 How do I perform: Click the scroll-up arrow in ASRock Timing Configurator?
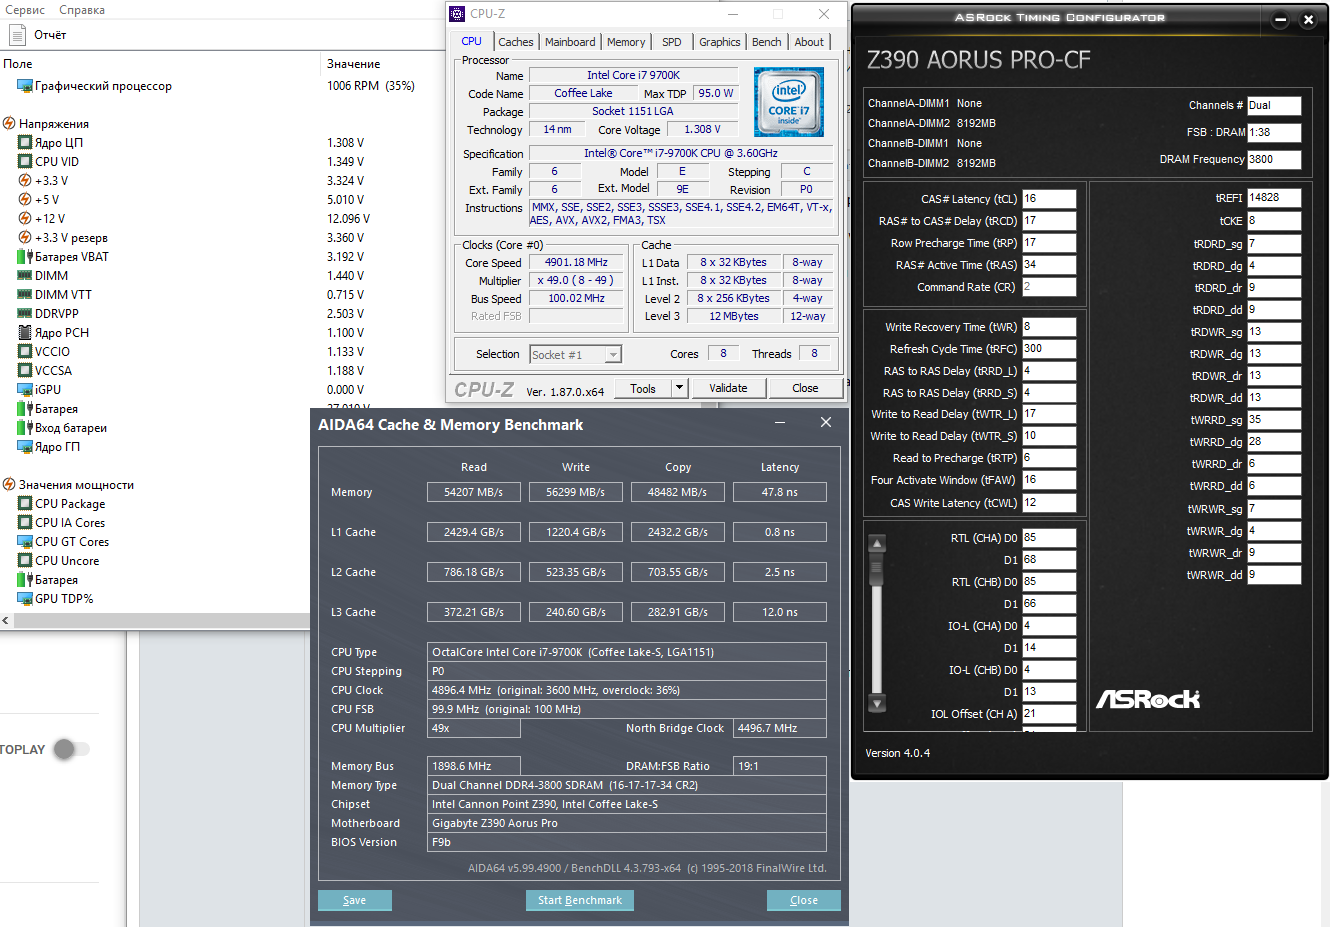[877, 544]
